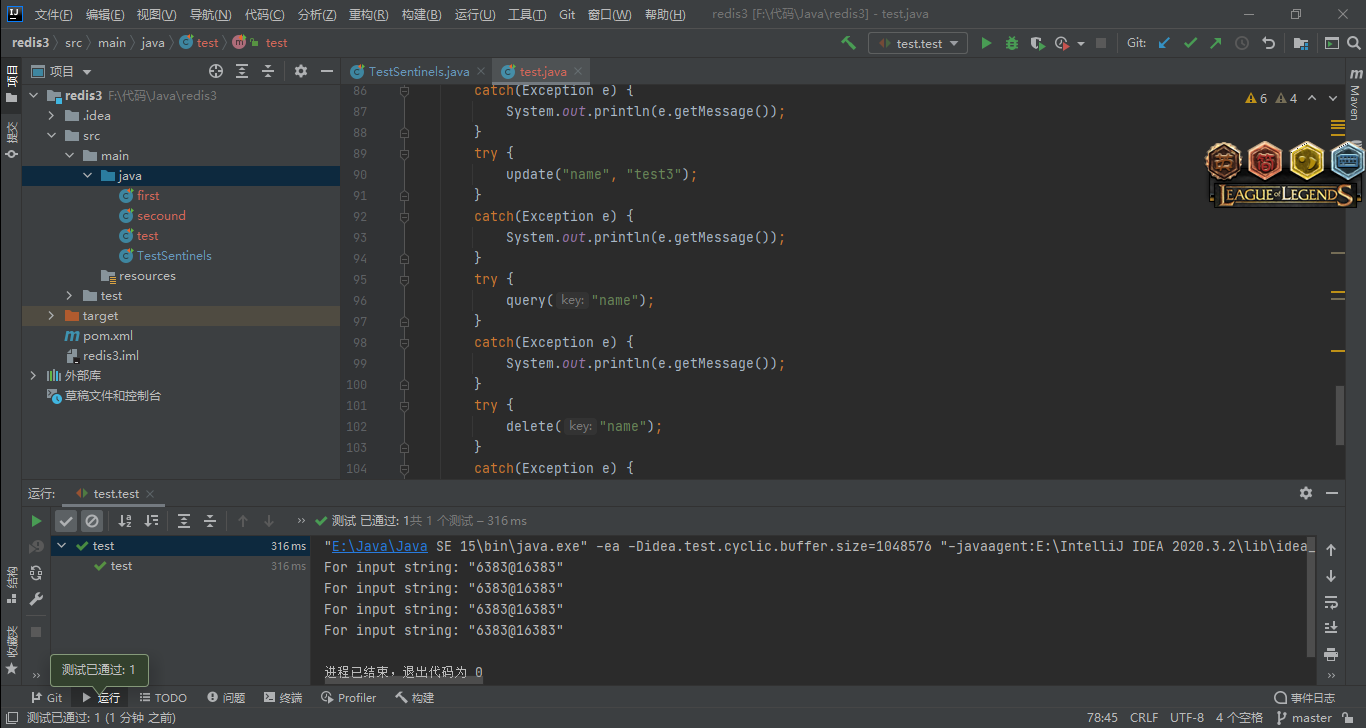Open the test.test run configuration dropdown
1366x728 pixels.
(x=918, y=43)
